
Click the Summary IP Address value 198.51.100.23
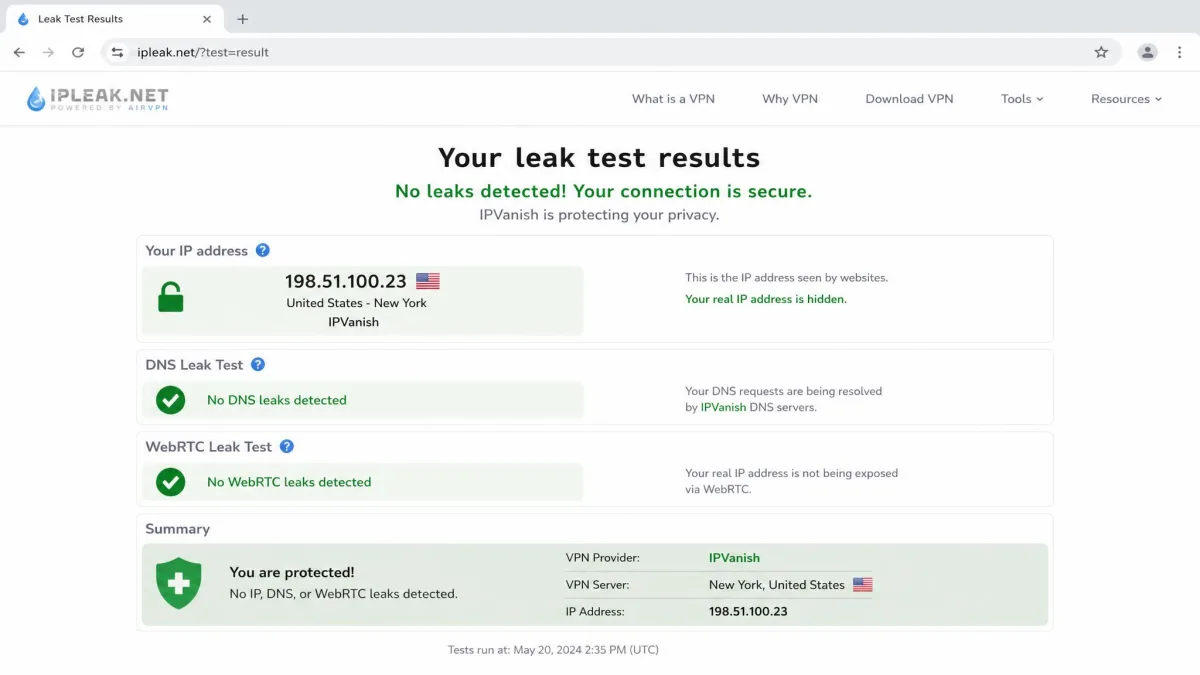click(748, 611)
